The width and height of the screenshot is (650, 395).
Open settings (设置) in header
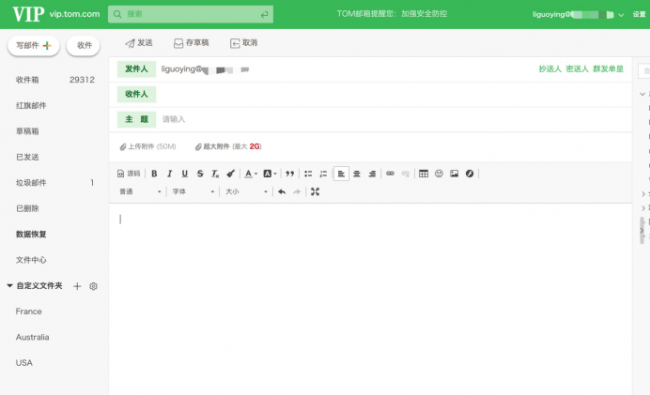639,14
